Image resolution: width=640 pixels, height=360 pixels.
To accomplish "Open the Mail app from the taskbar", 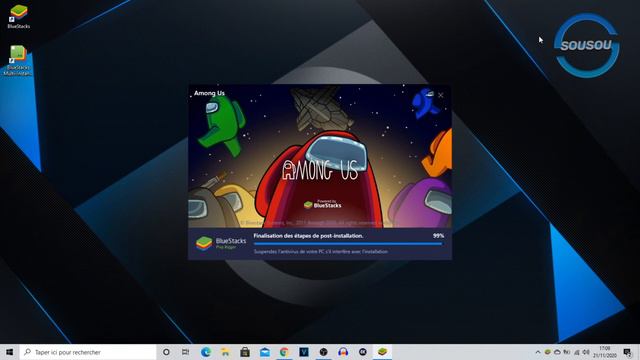I will tap(264, 352).
